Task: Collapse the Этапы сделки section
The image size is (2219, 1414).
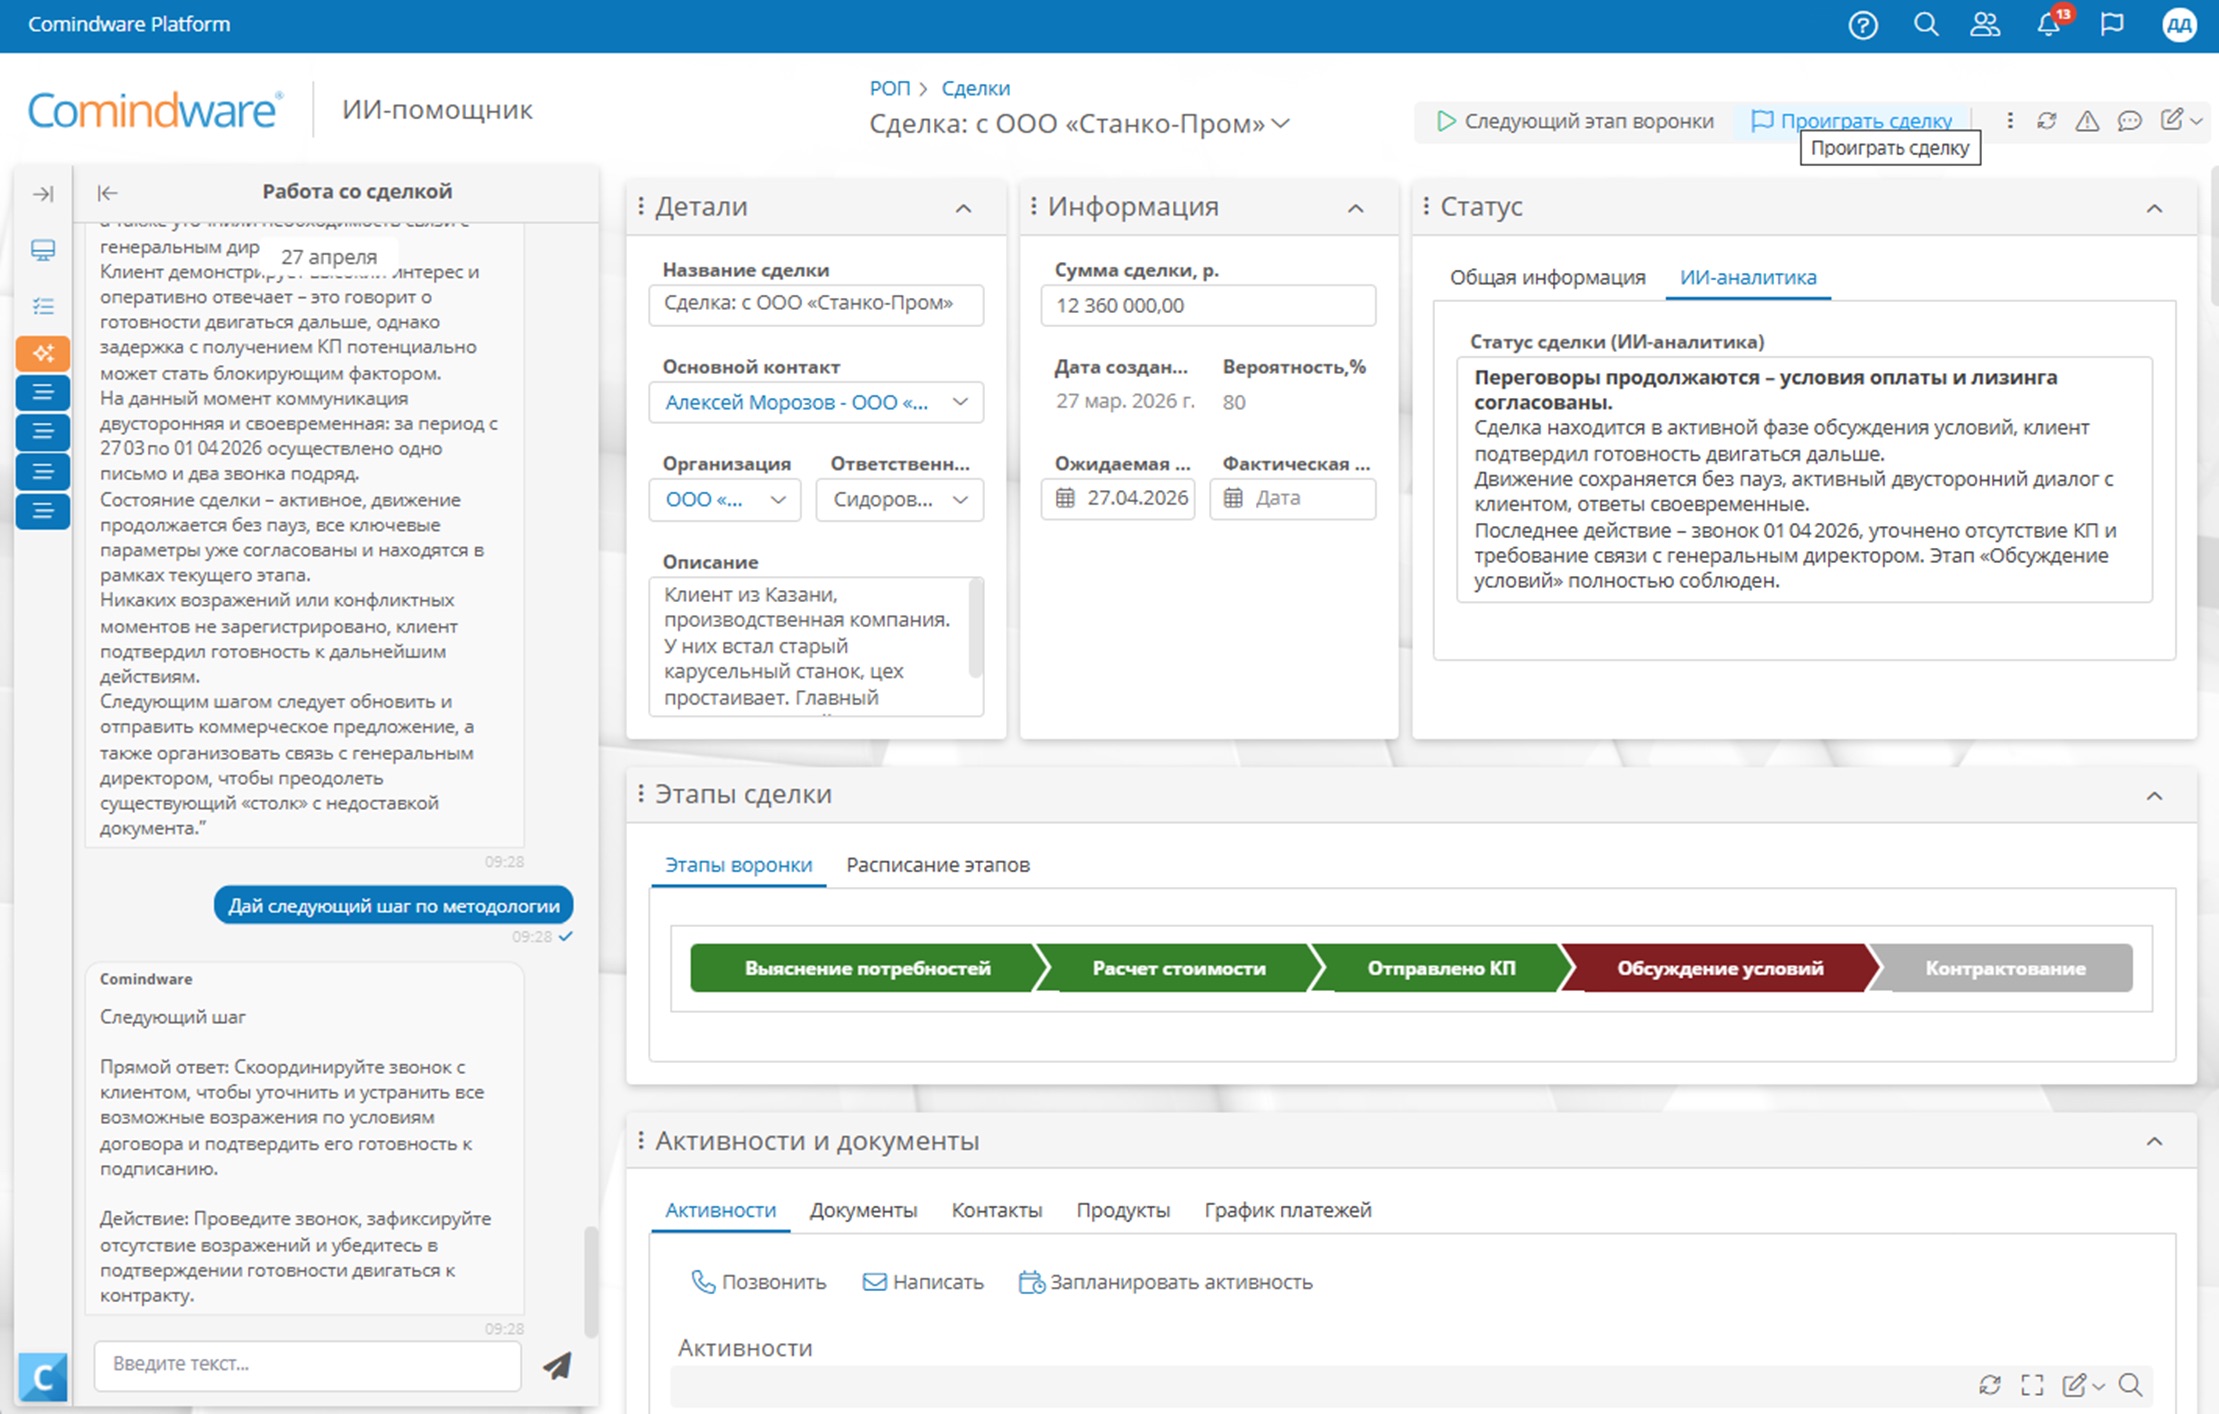Action: coord(2154,796)
